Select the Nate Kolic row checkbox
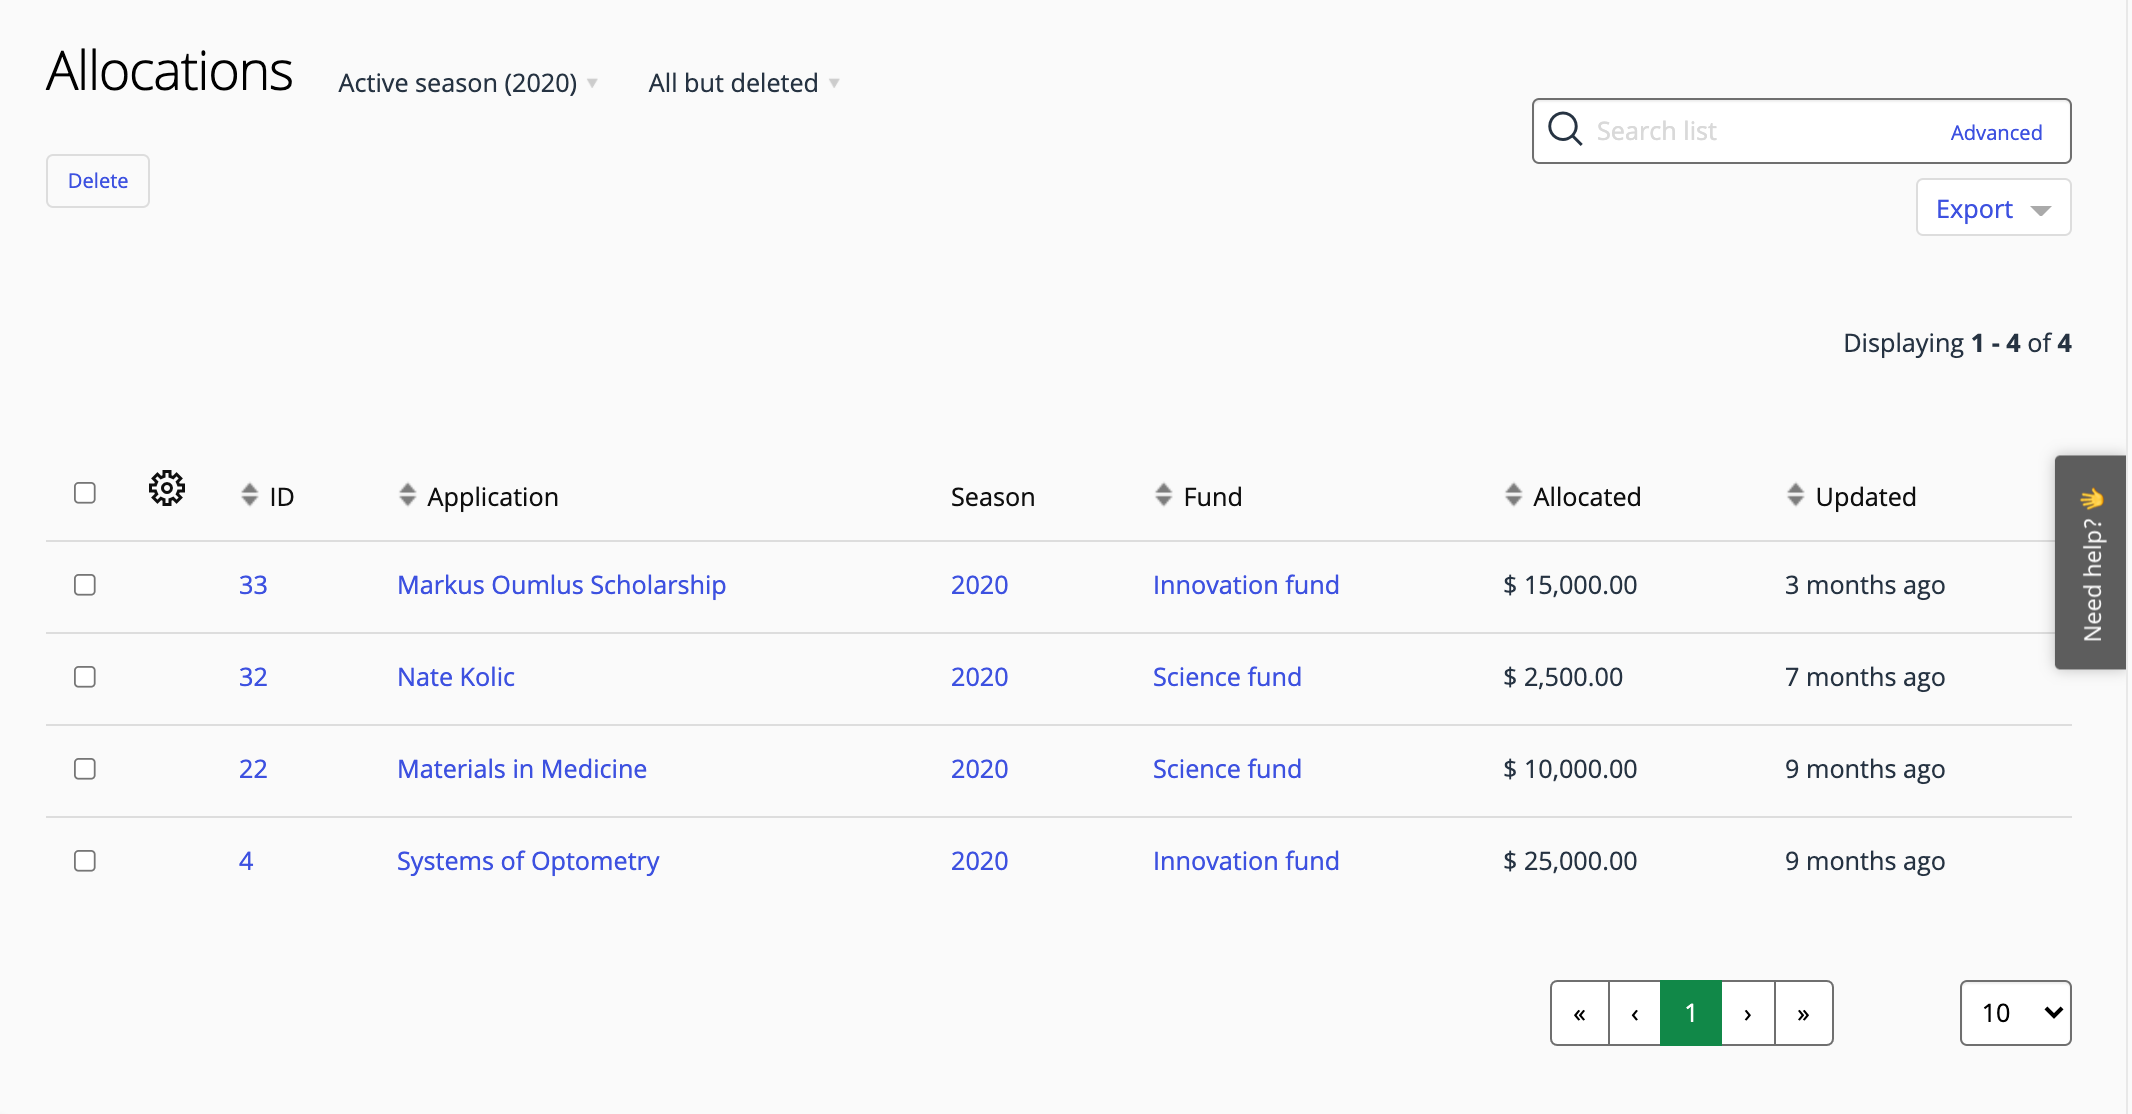 [84, 677]
